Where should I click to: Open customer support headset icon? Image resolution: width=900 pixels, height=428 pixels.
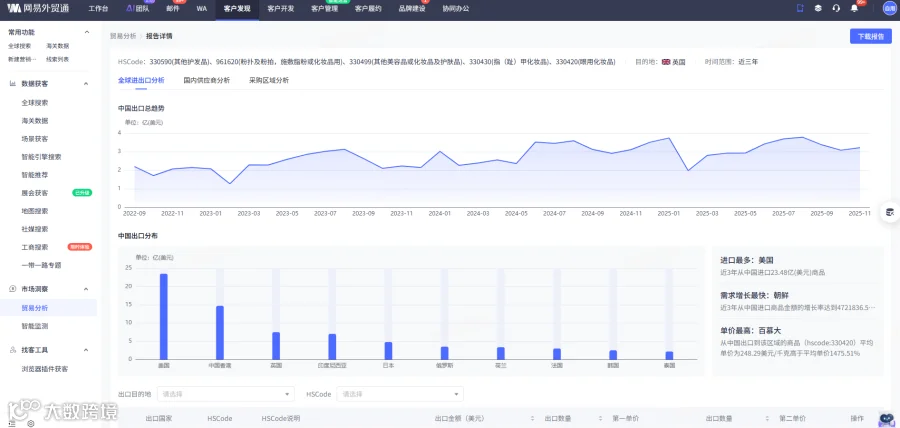pyautogui.click(x=836, y=9)
